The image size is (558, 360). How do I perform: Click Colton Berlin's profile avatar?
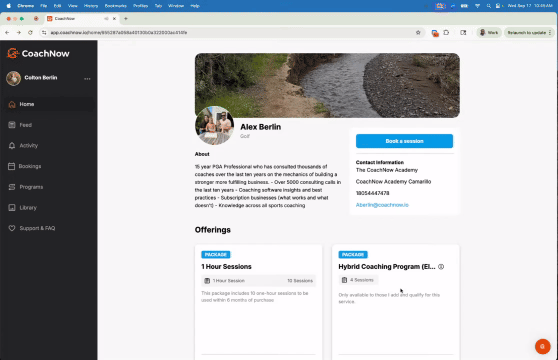point(14,78)
